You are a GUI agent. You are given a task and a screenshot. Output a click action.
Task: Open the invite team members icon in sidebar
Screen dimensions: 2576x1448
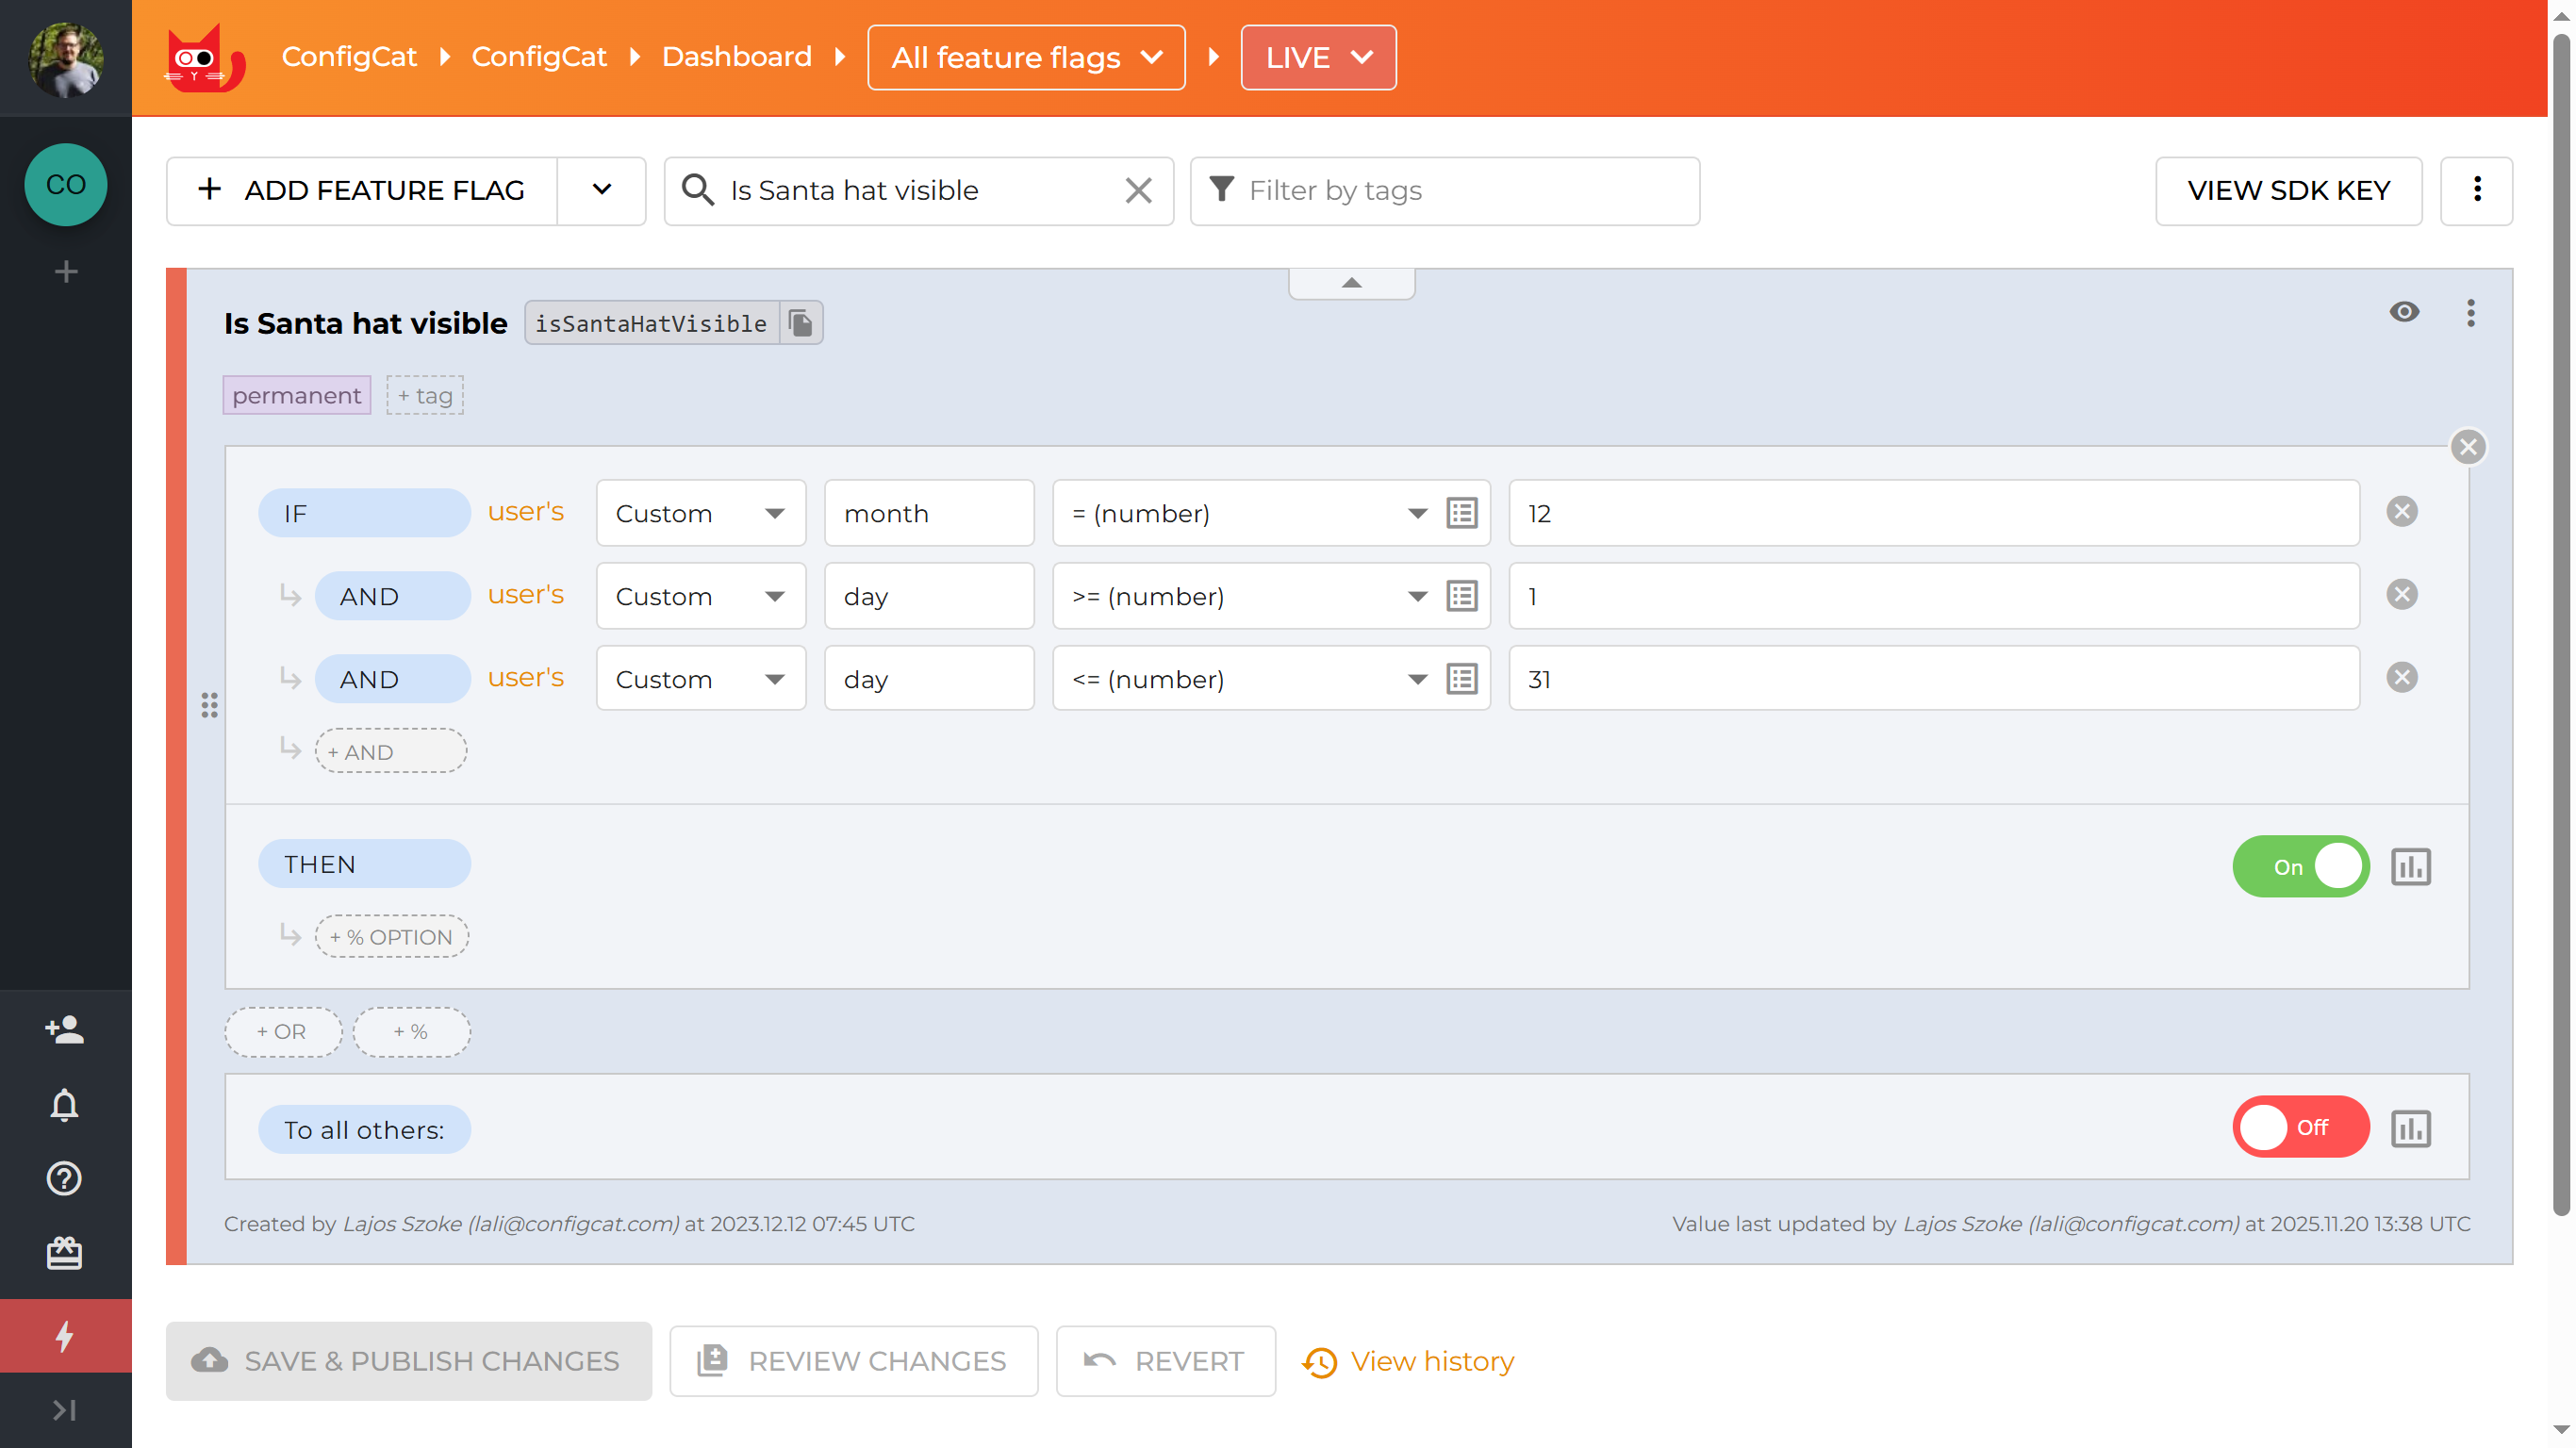click(65, 1029)
